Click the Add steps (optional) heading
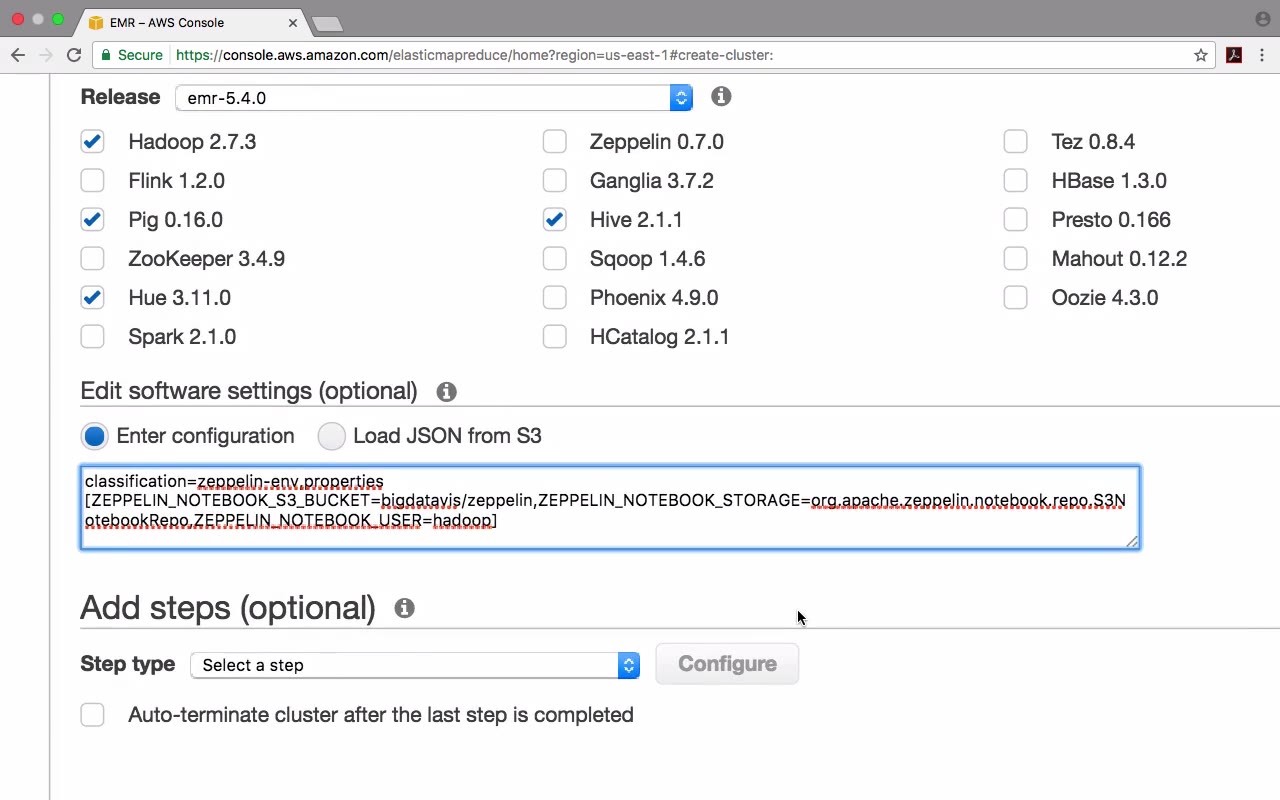This screenshot has height=800, width=1280. 228,608
